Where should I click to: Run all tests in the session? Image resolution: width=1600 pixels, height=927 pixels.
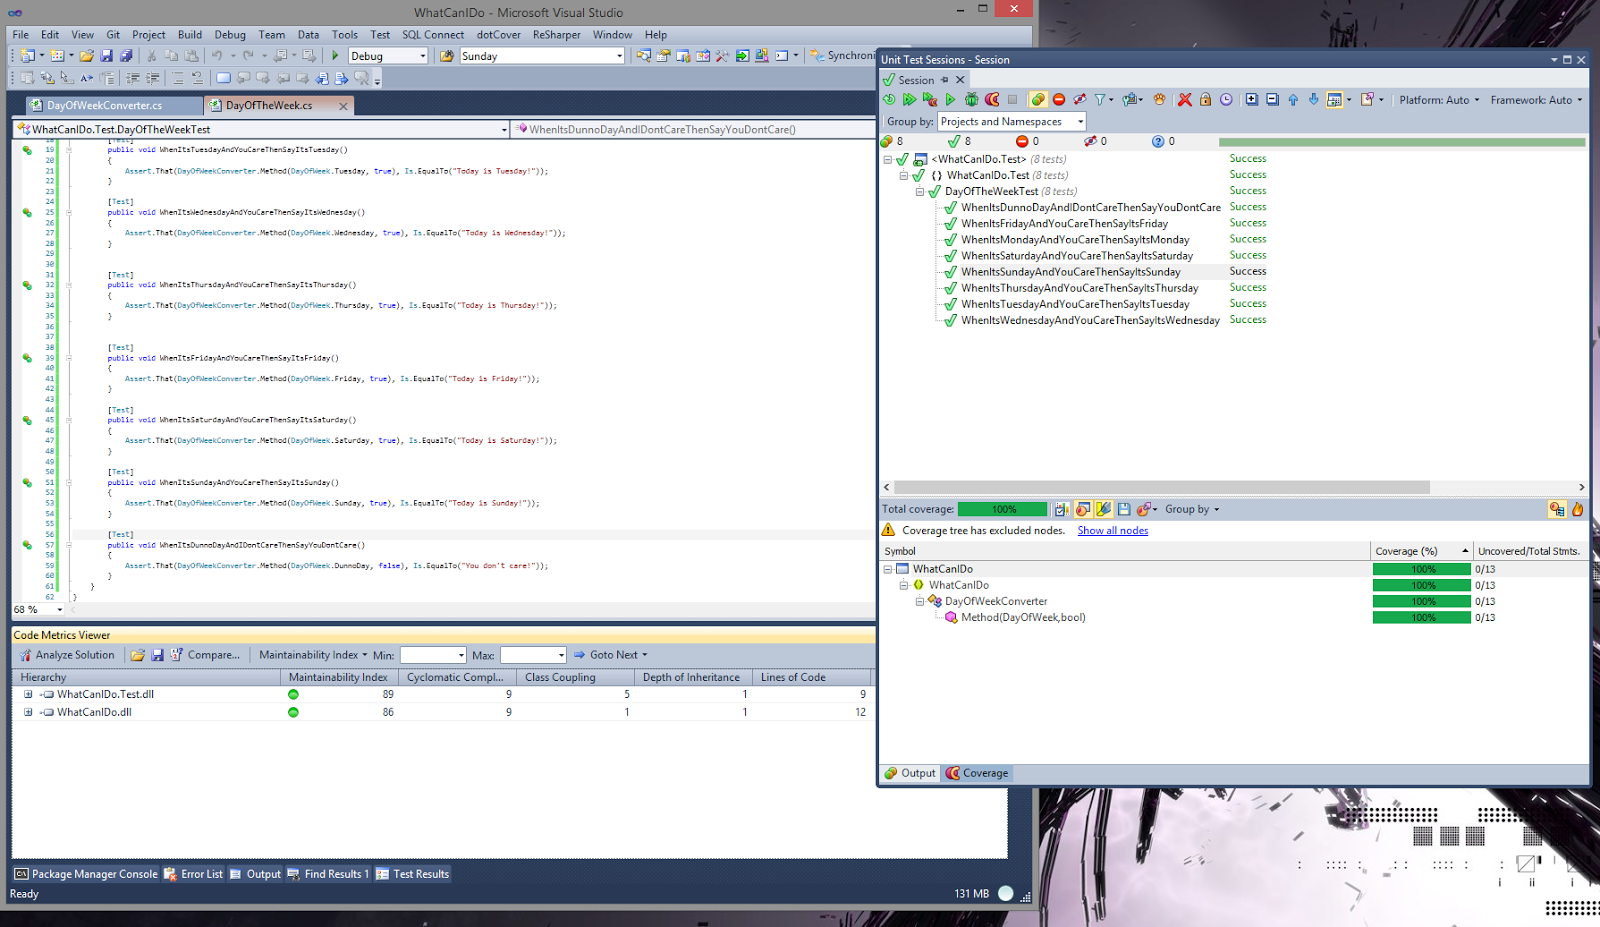tap(909, 99)
